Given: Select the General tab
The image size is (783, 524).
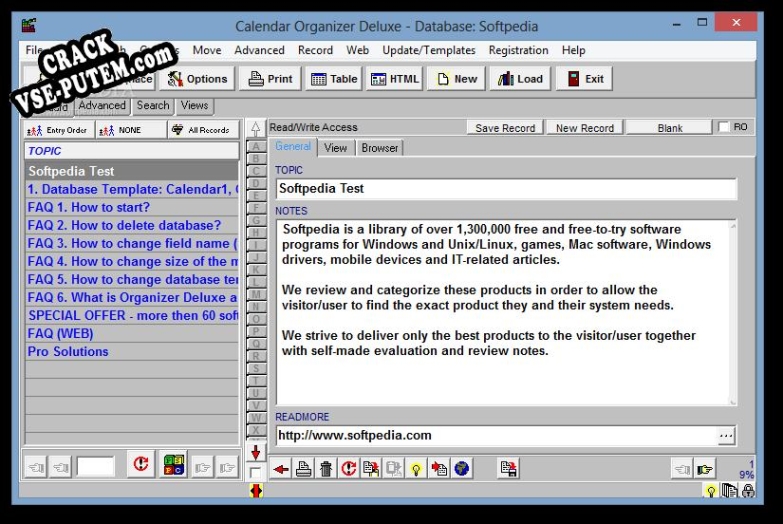Looking at the screenshot, I should (x=293, y=146).
